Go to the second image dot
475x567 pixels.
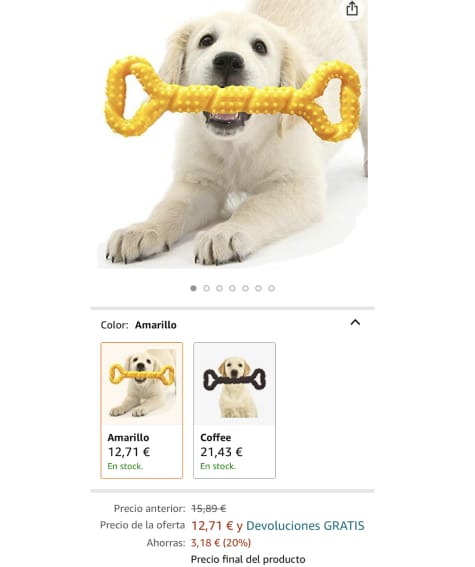click(206, 288)
